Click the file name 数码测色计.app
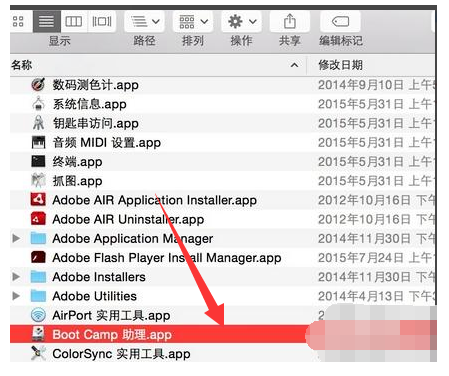Screen dimensions: 449x376 pos(96,85)
